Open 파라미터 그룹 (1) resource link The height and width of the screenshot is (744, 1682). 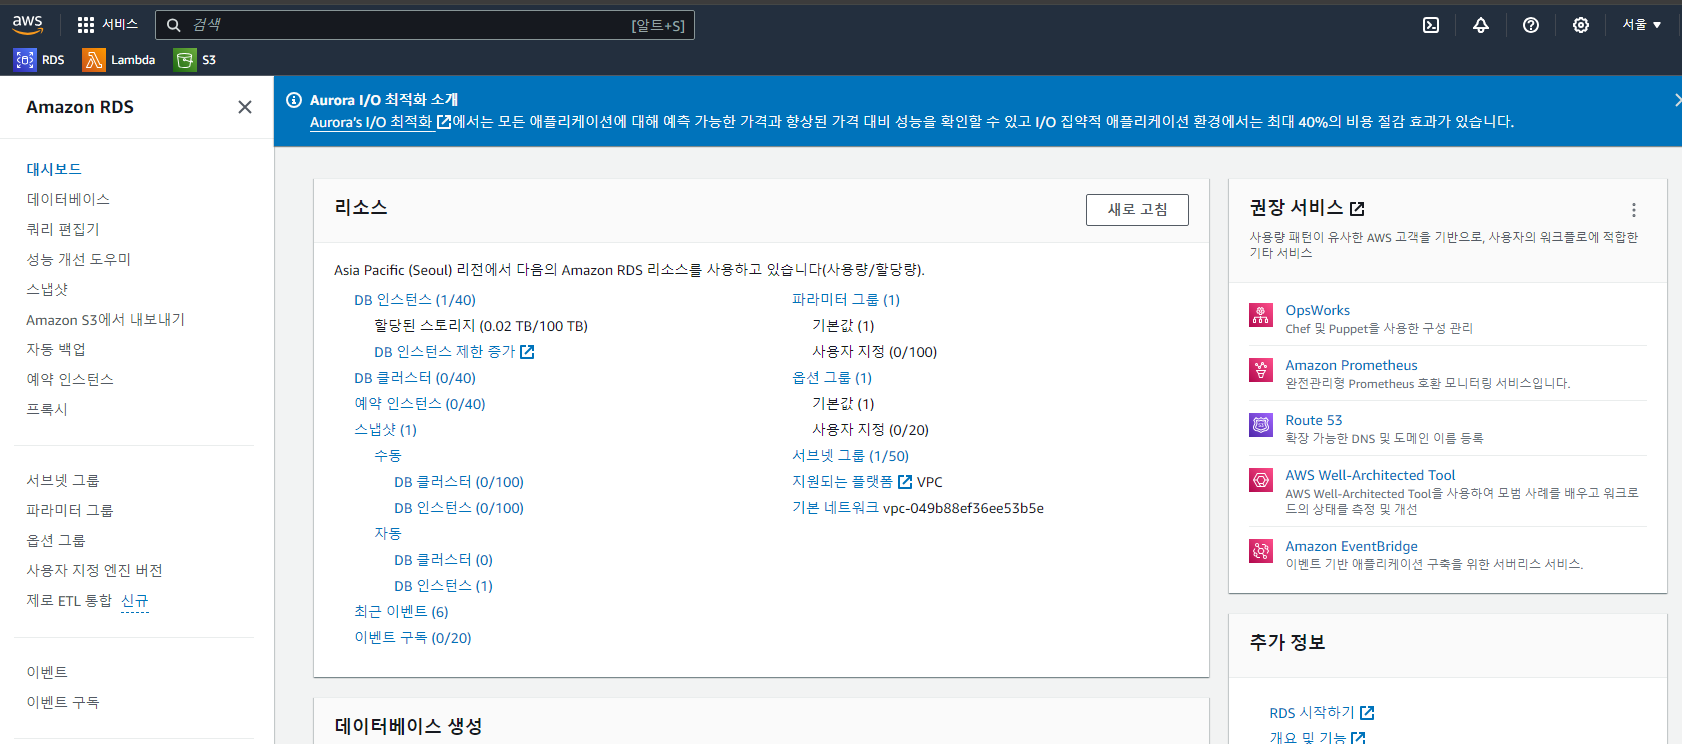pyautogui.click(x=846, y=300)
